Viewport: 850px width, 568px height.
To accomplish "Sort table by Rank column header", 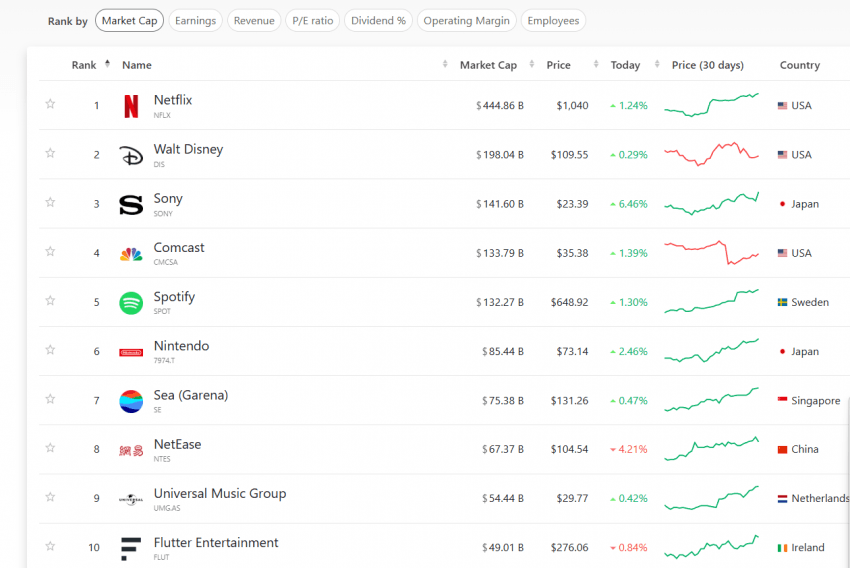I will tap(84, 65).
